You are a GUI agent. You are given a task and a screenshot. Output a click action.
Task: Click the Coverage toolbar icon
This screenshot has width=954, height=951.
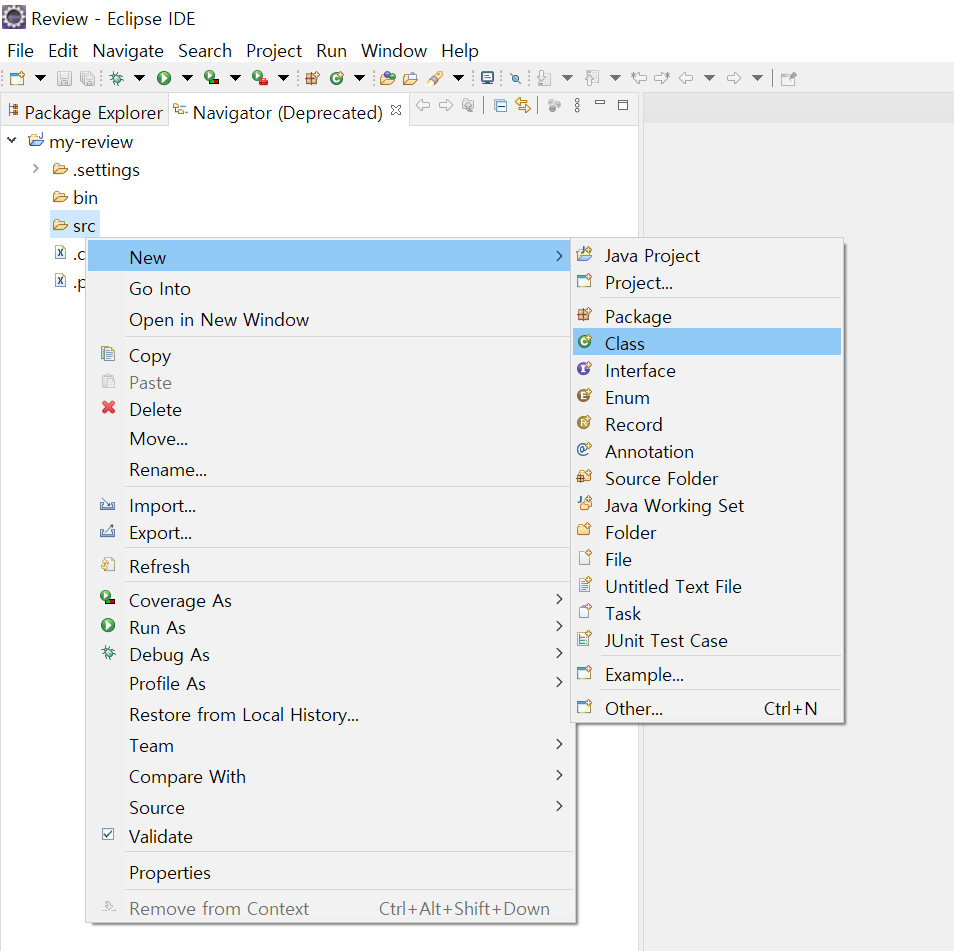tap(211, 78)
